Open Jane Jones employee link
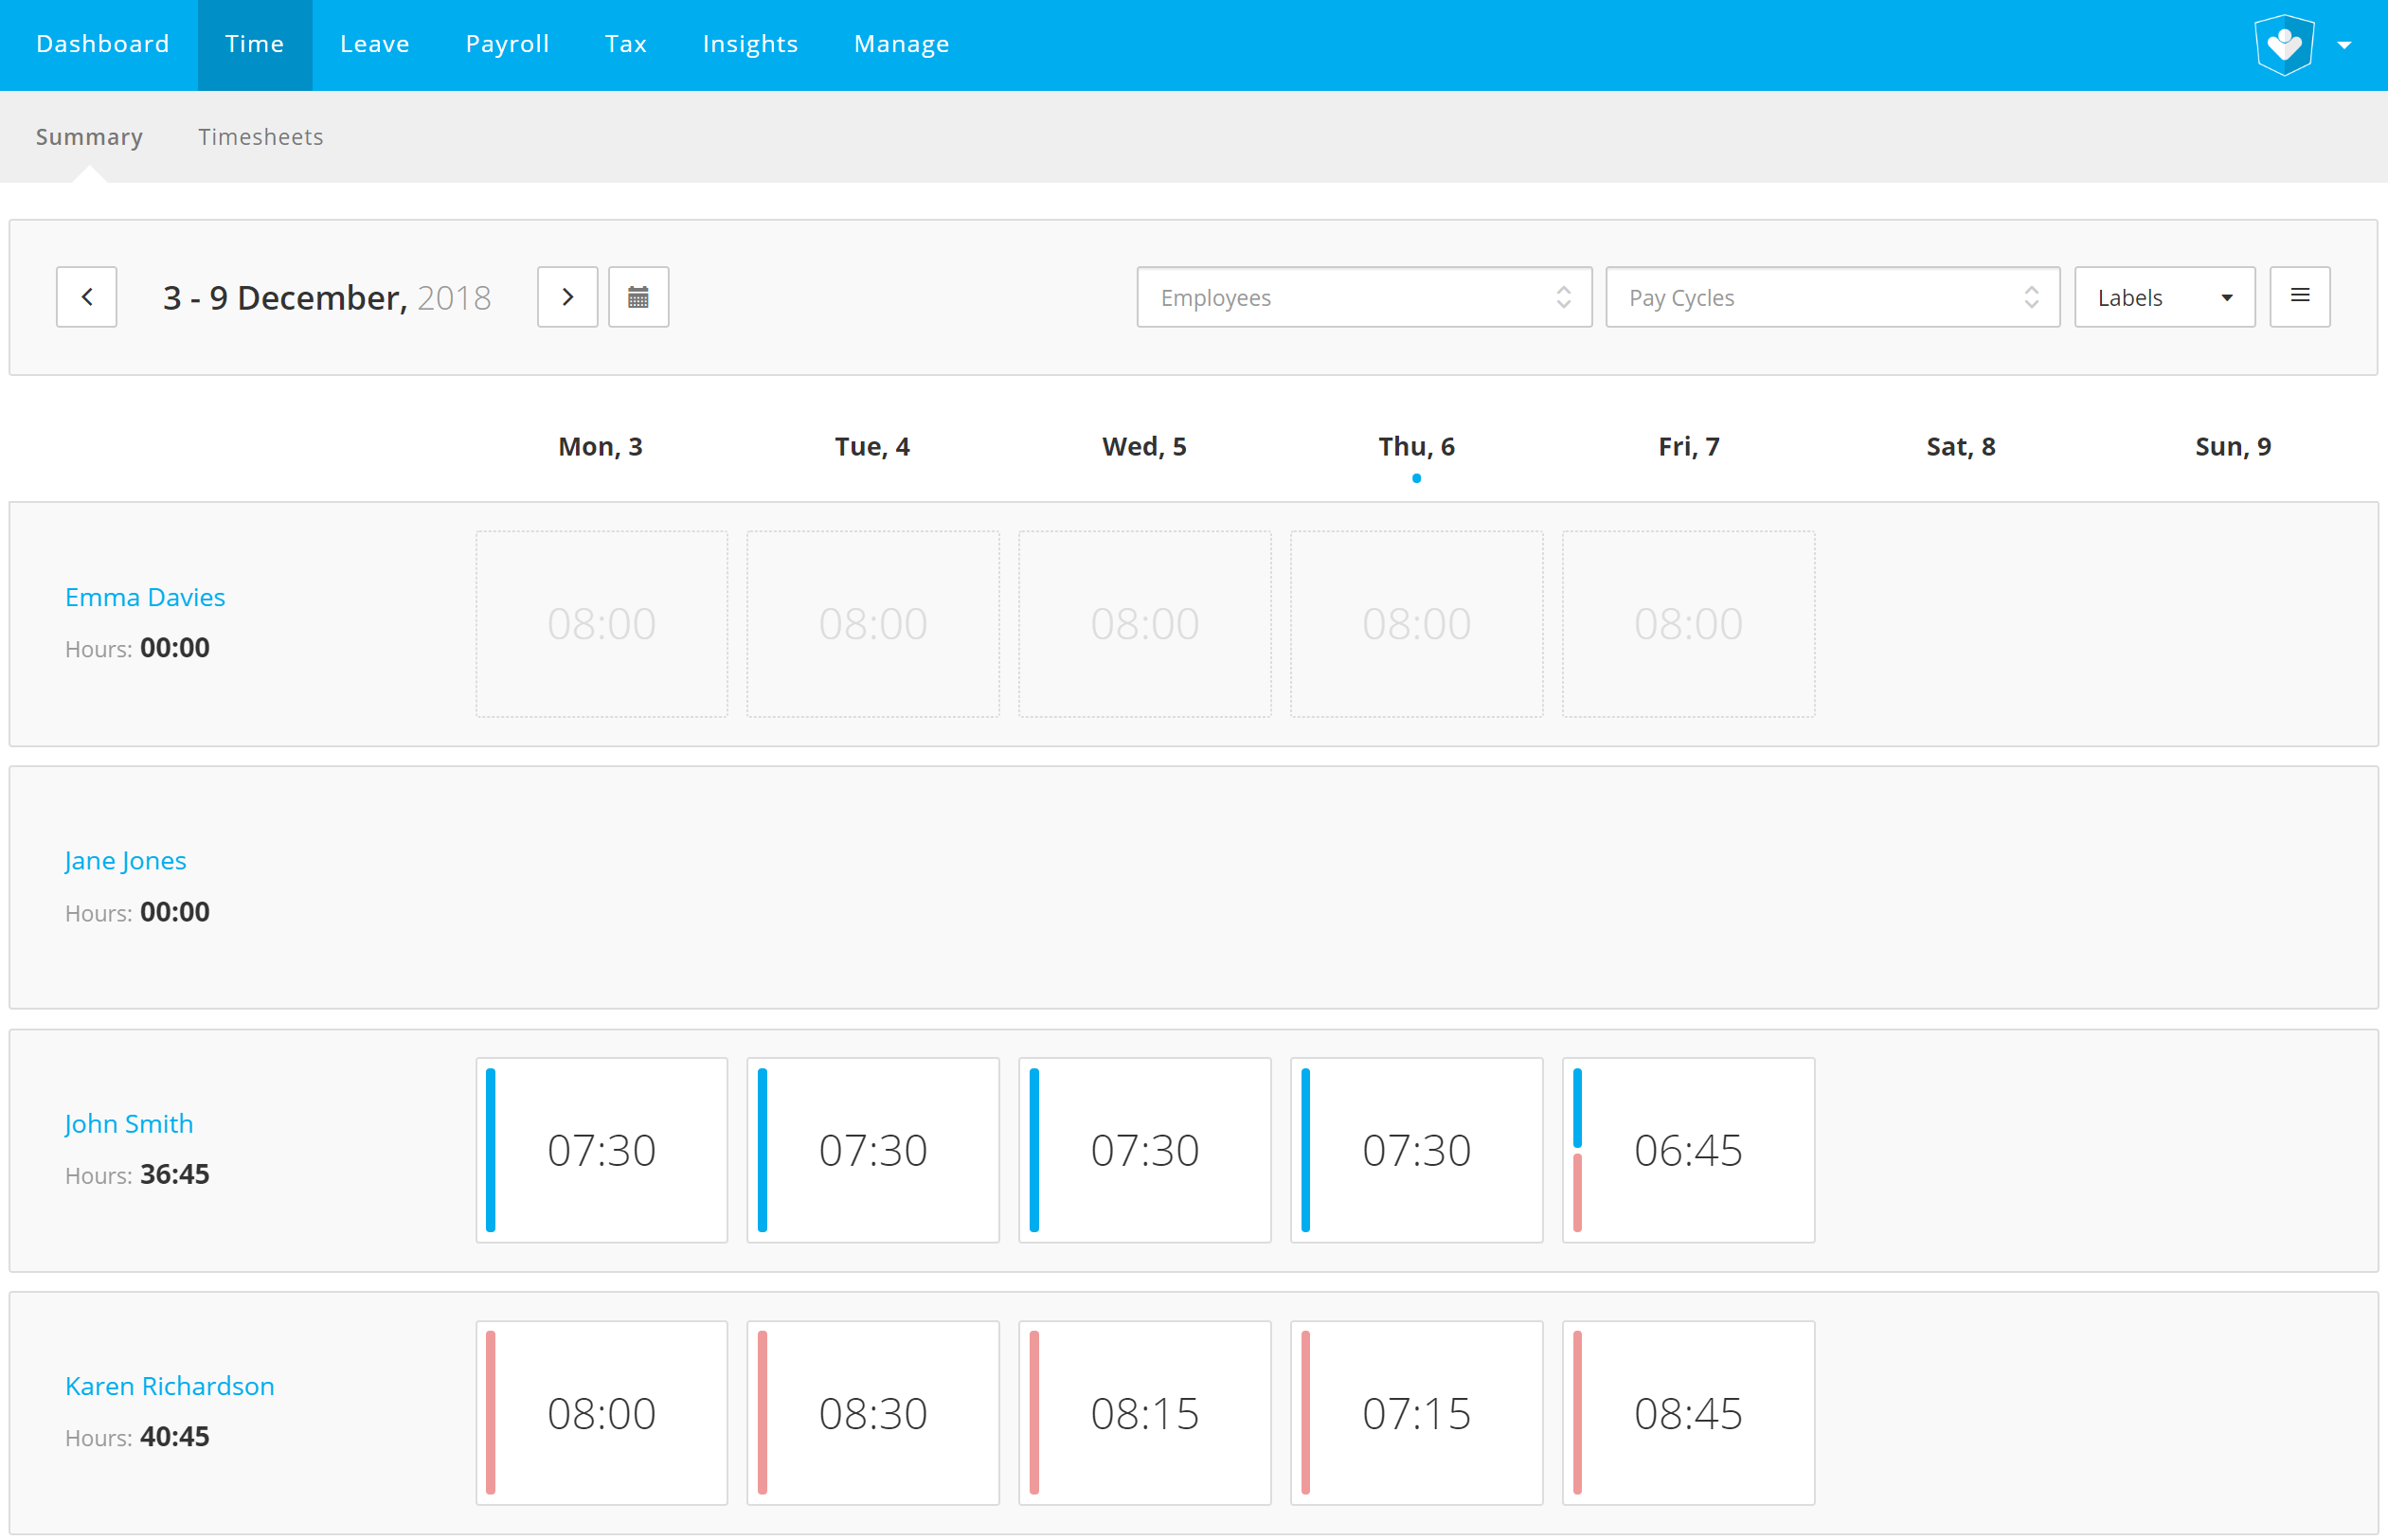This screenshot has width=2388, height=1540. pyautogui.click(x=125, y=861)
